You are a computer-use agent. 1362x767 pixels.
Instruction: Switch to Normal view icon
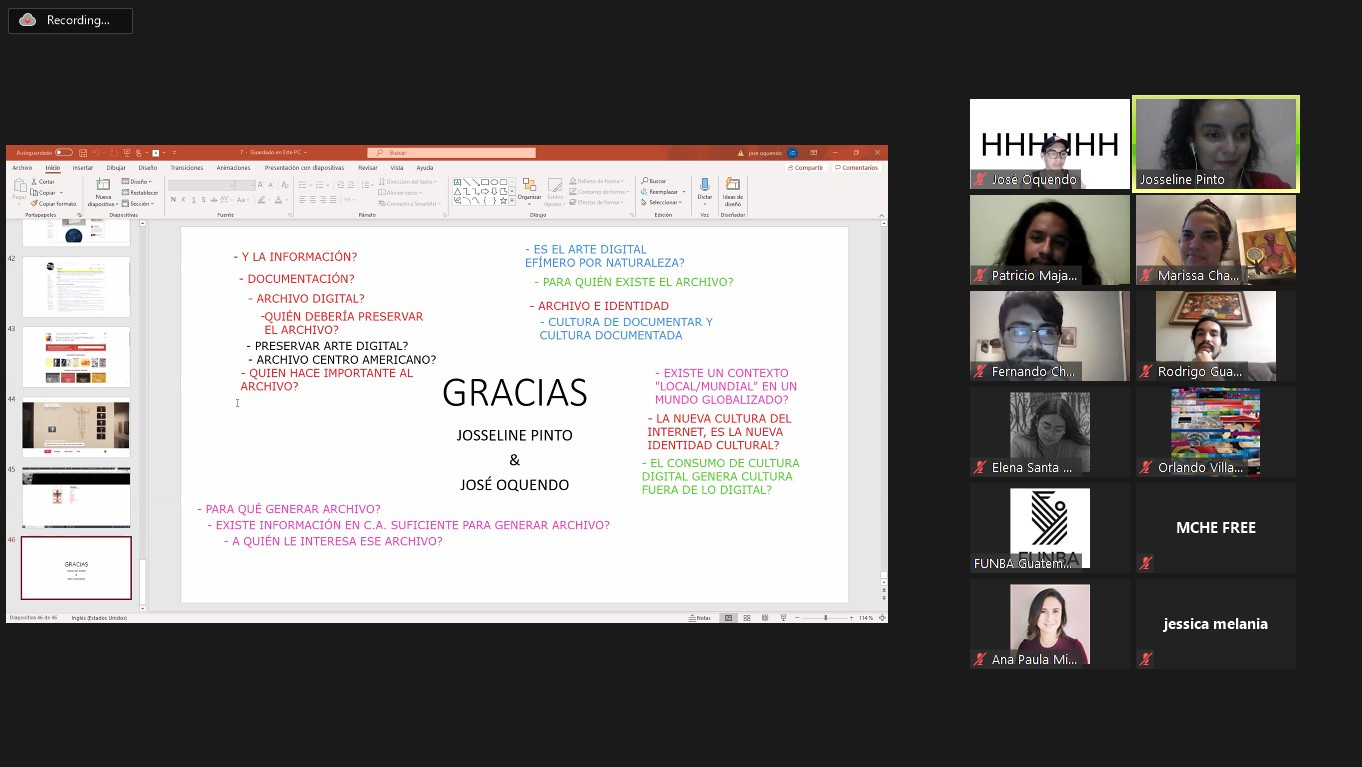[x=729, y=618]
